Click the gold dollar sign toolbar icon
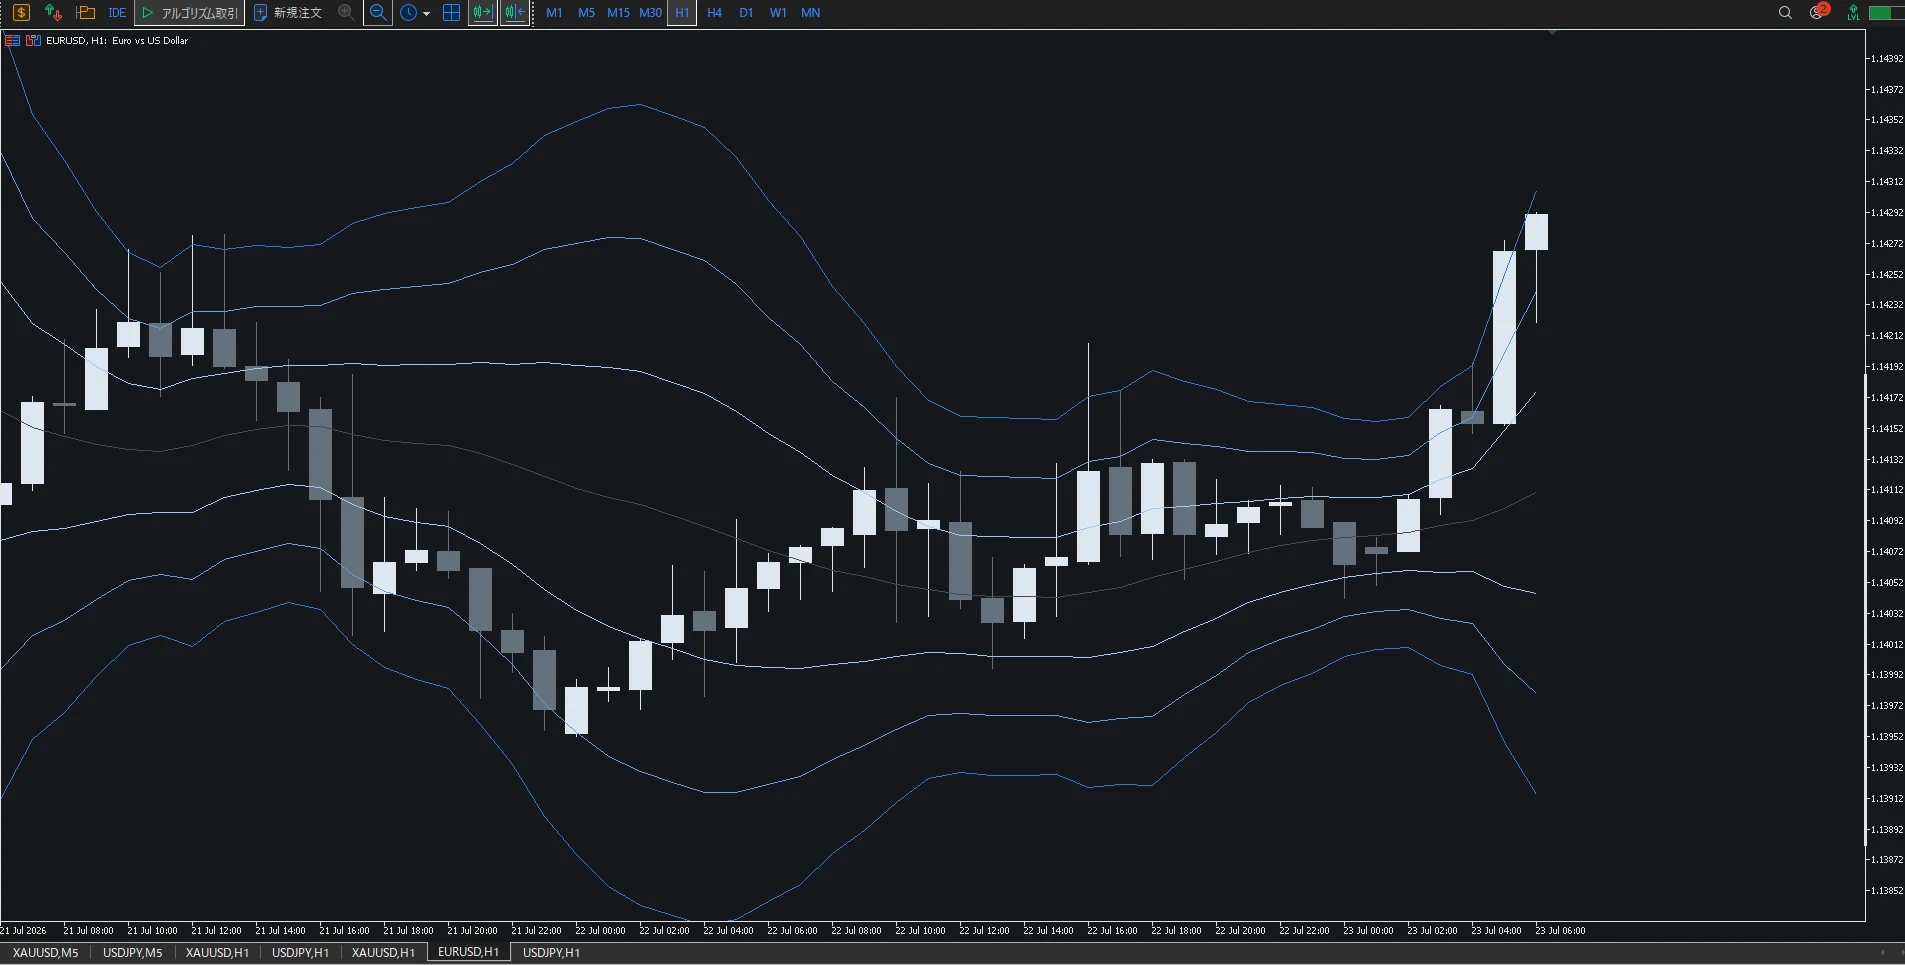The height and width of the screenshot is (965, 1905). point(21,13)
